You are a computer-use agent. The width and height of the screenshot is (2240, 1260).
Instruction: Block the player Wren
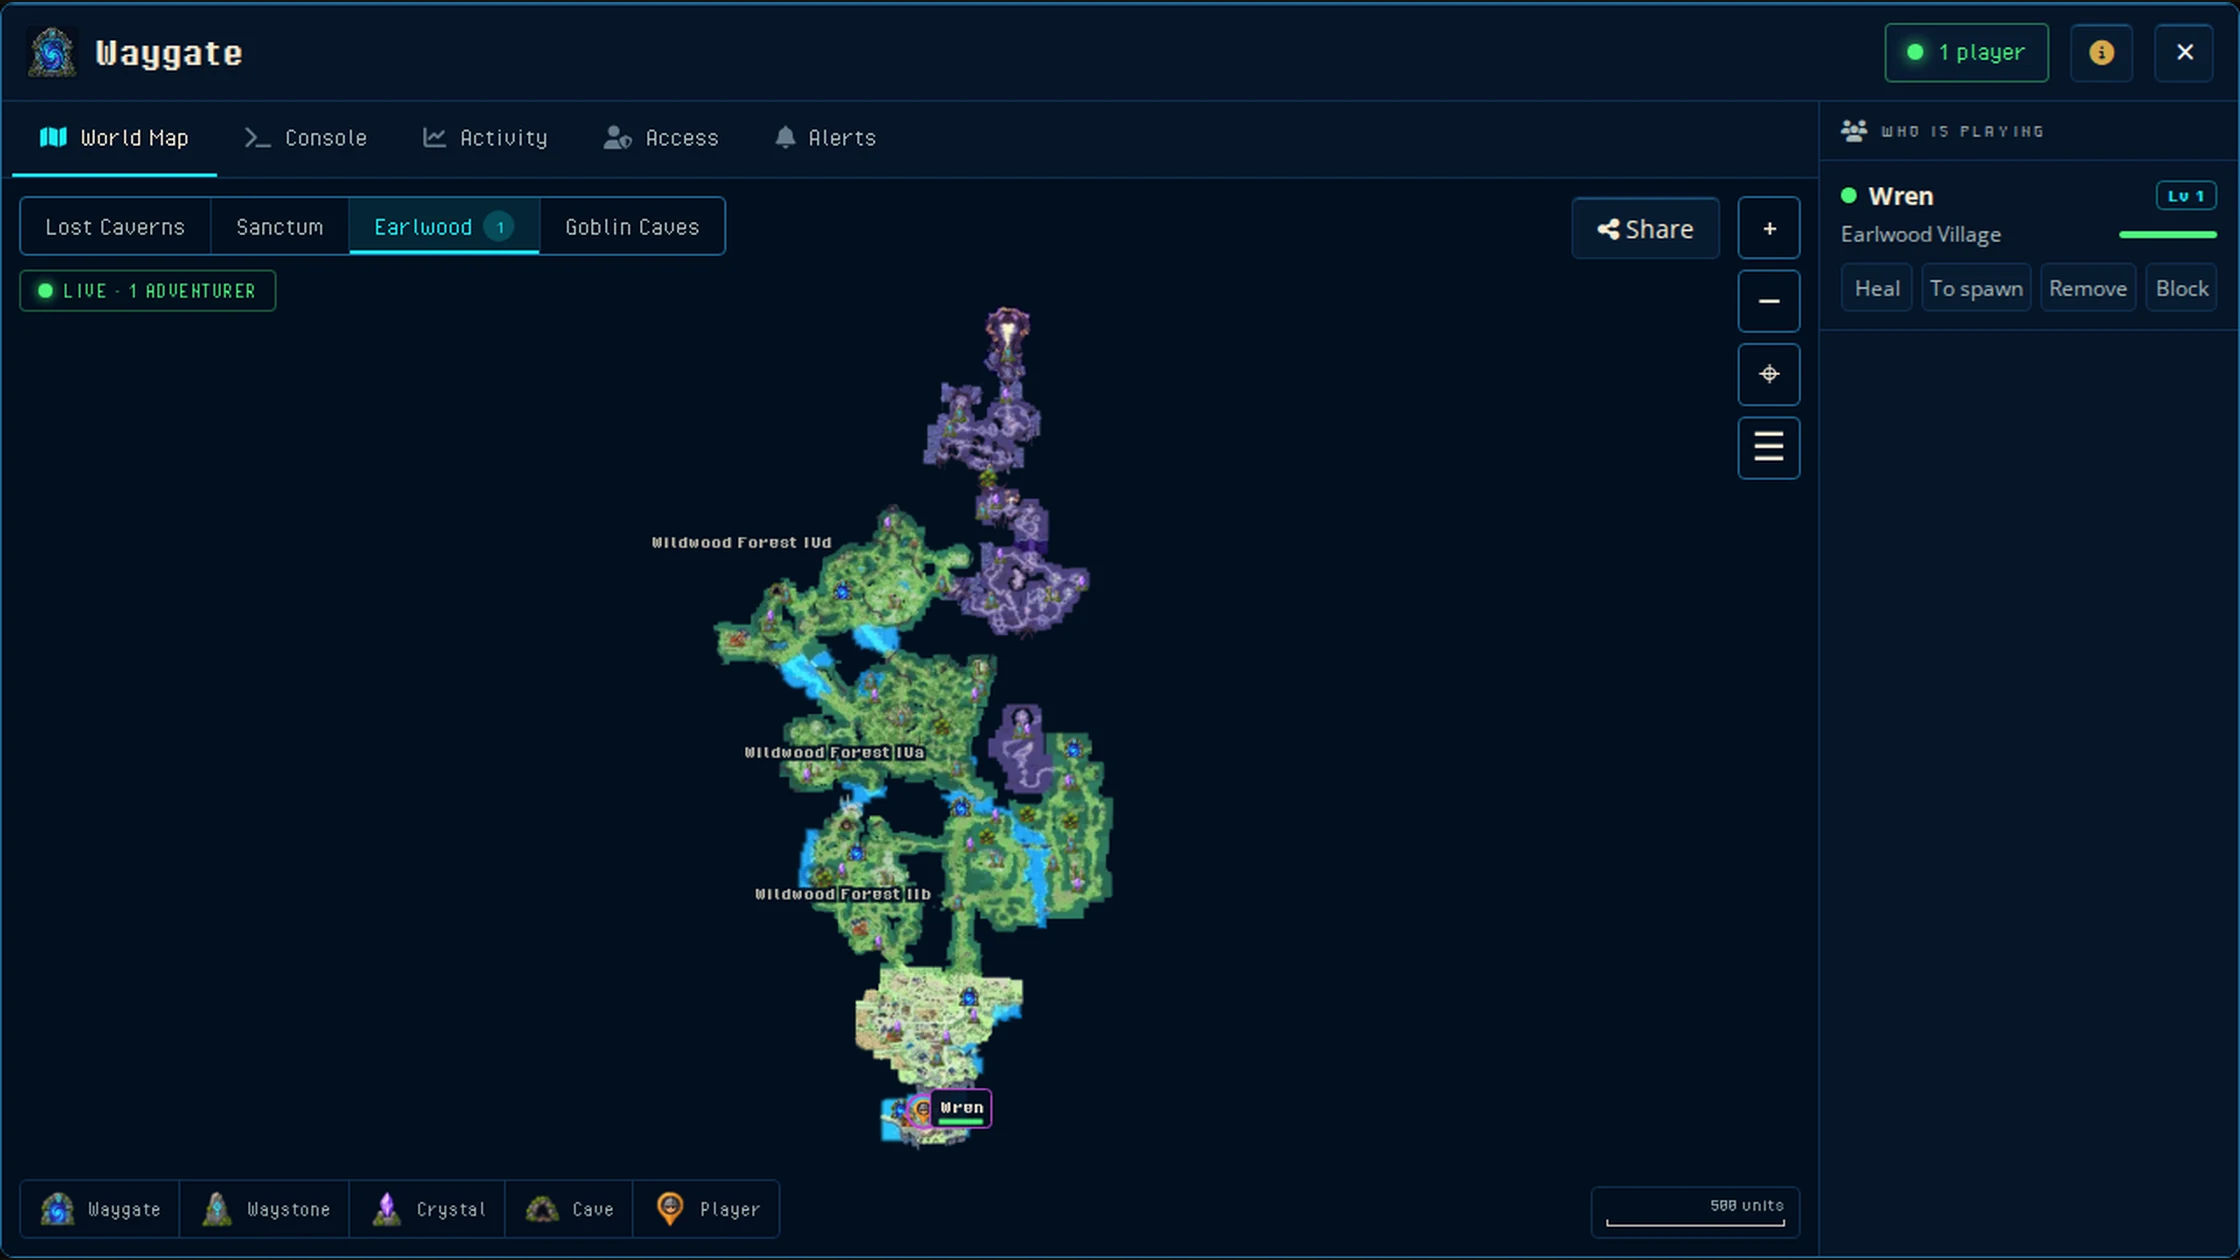[x=2182, y=289]
